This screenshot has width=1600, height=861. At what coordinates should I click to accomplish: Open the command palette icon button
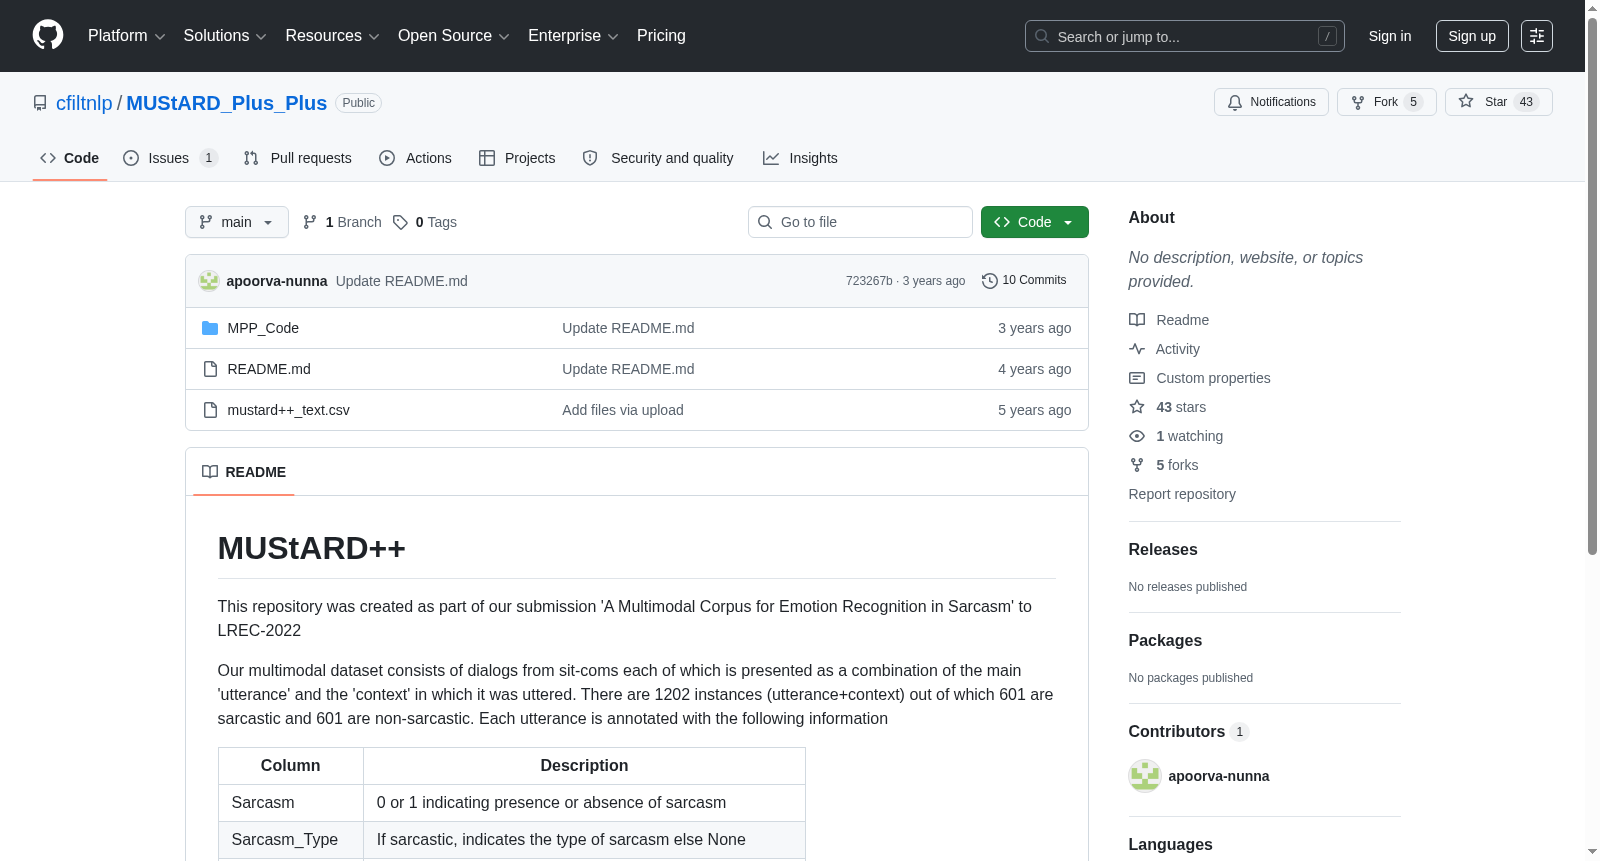[1537, 36]
